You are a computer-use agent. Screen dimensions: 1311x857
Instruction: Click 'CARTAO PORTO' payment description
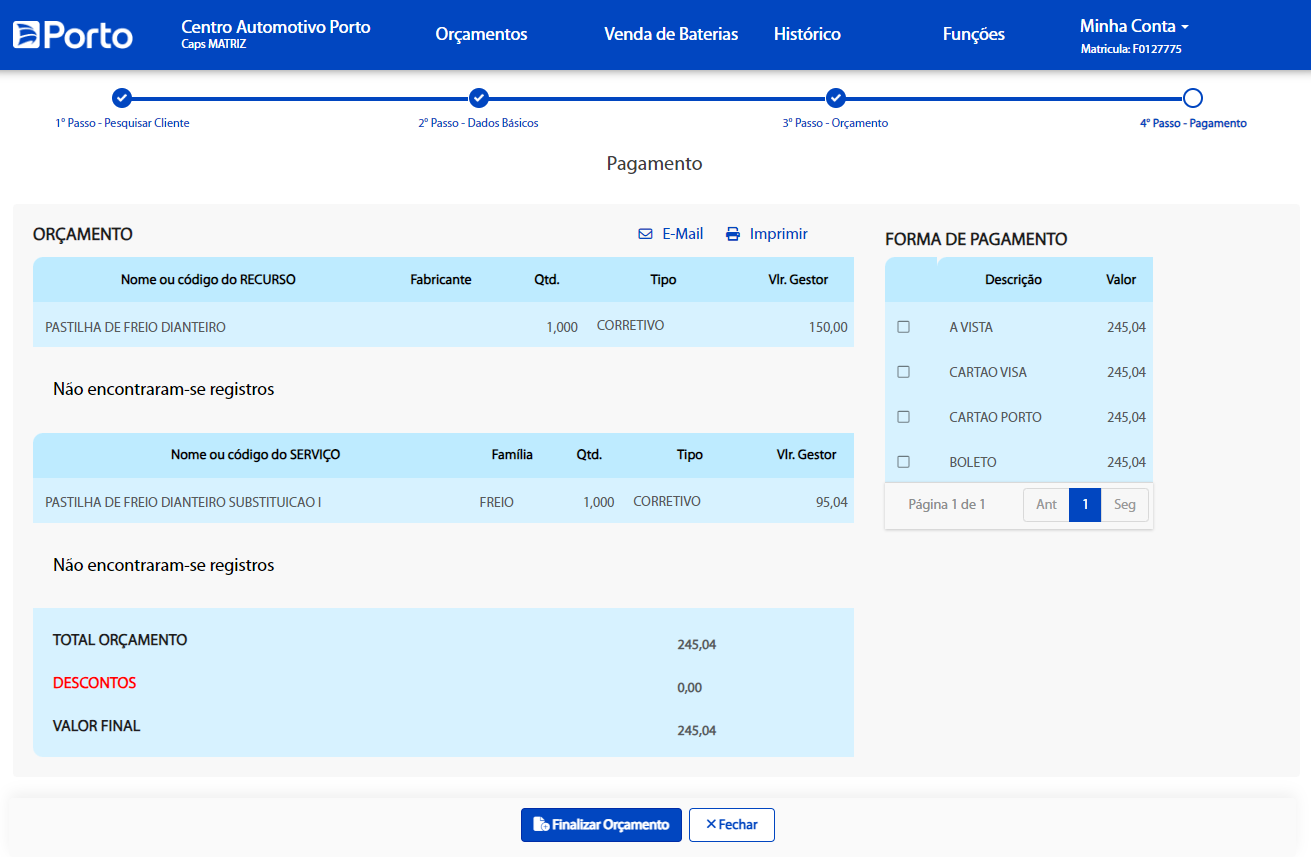[x=995, y=417]
